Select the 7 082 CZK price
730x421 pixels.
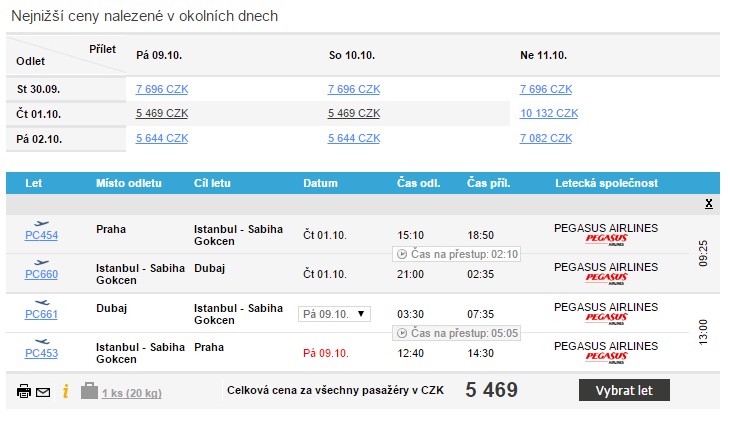pos(546,138)
